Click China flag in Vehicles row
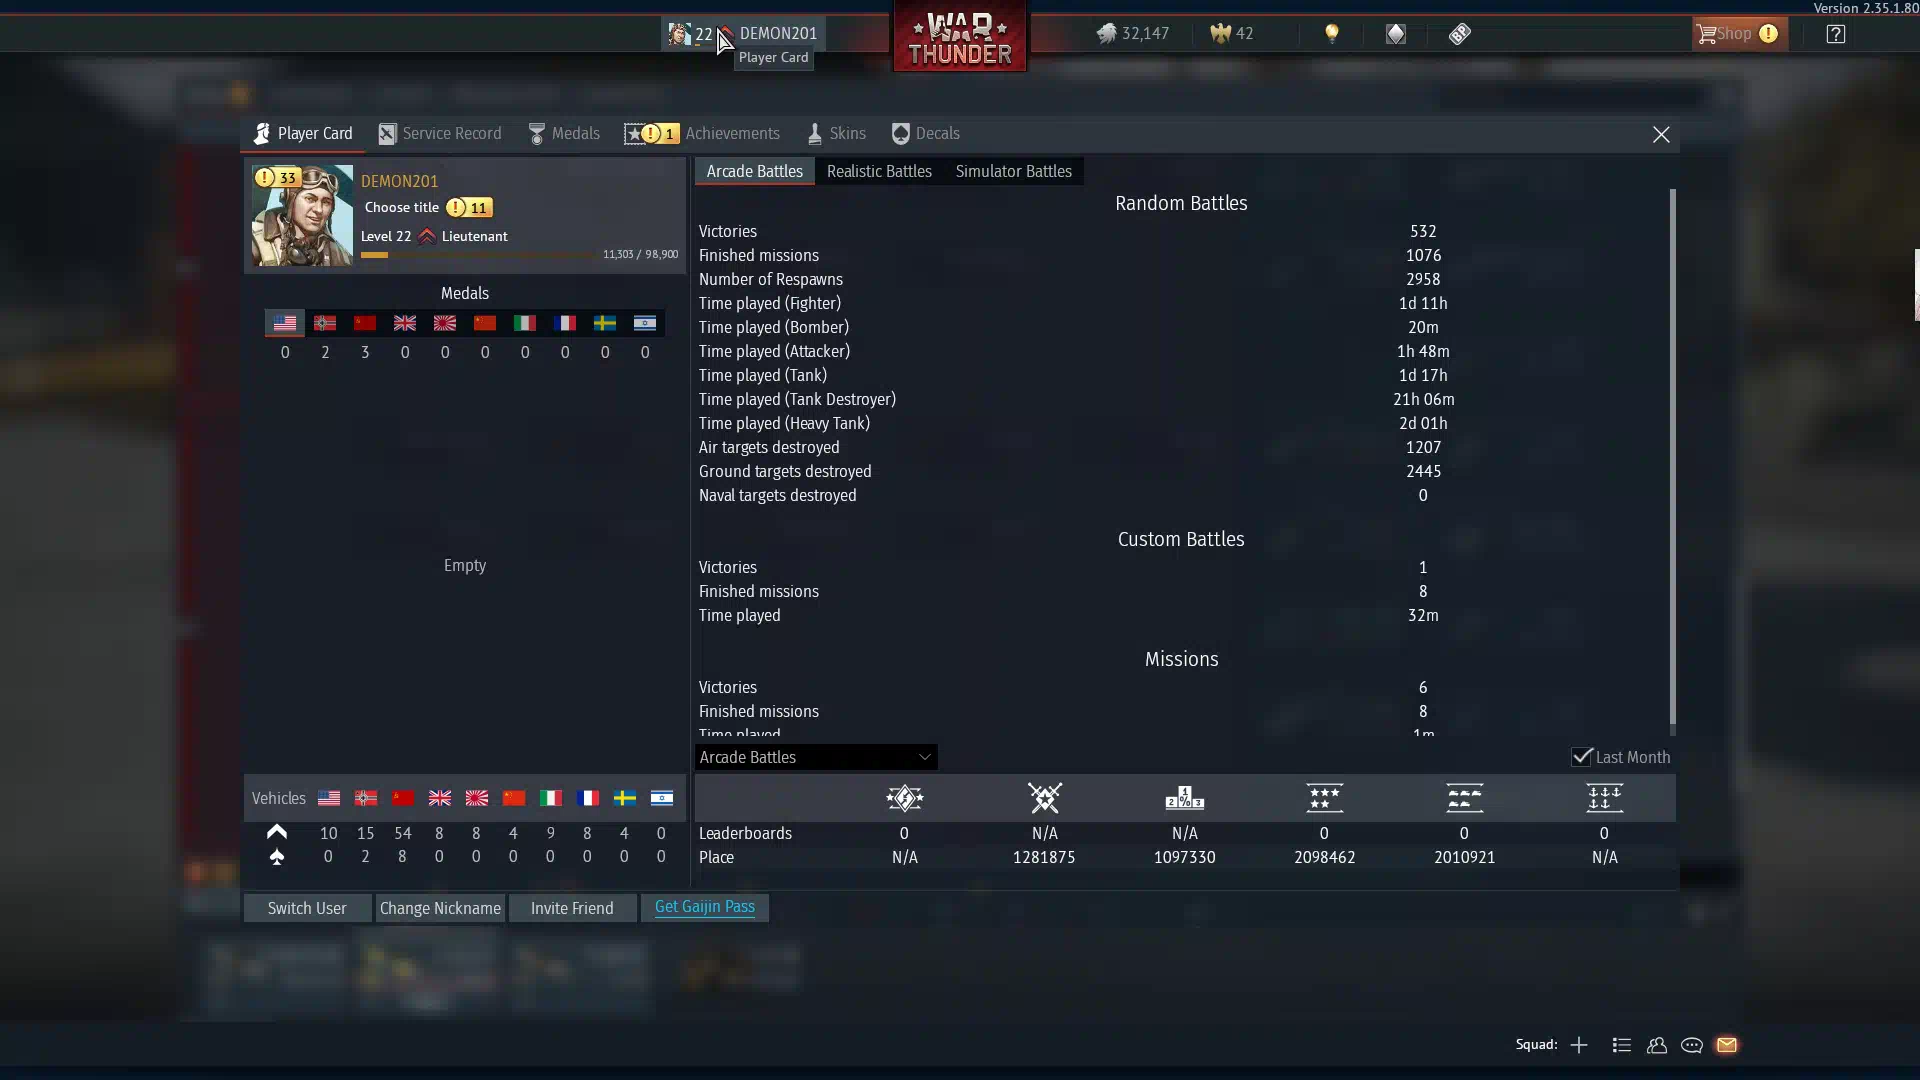 click(514, 798)
